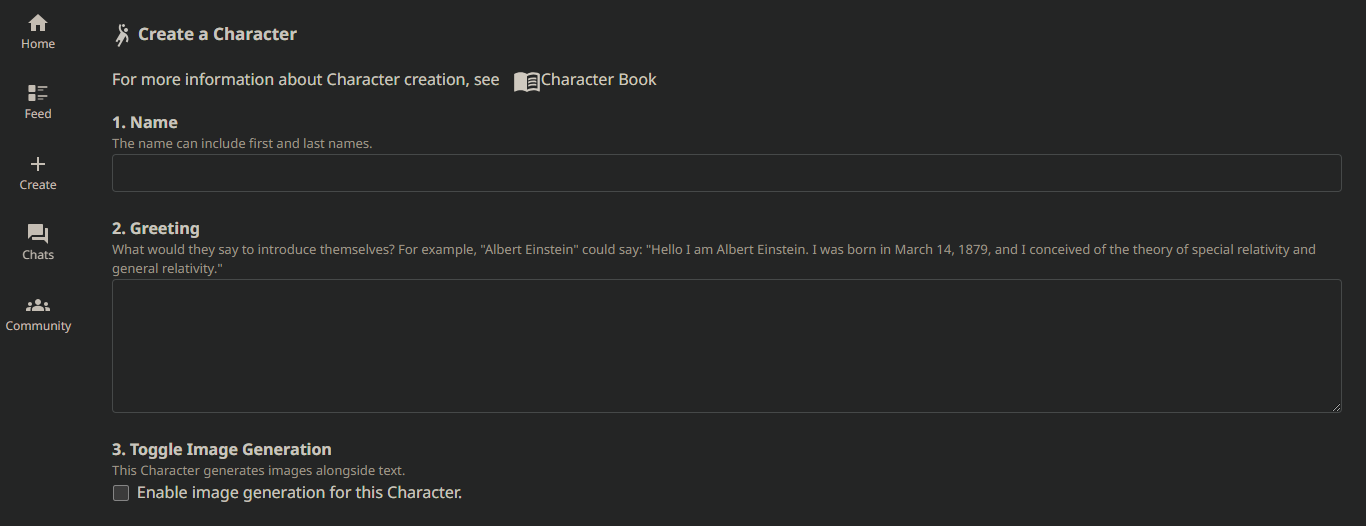Focus the Name input field
This screenshot has width=1366, height=526.
click(727, 173)
